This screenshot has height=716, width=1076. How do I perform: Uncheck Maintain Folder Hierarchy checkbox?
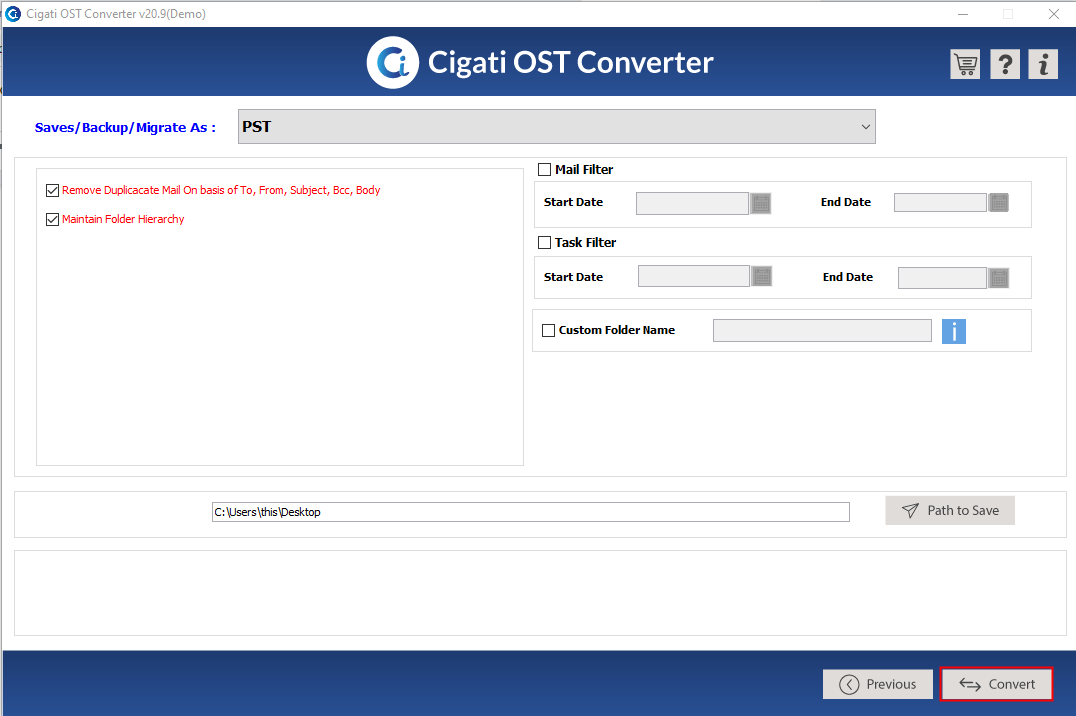52,219
